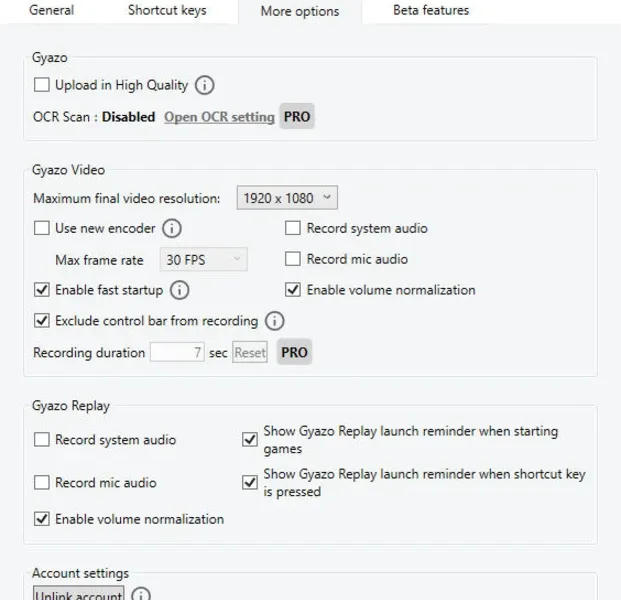This screenshot has height=600, width=621.
Task: Open the Shortcut keys tab
Action: [x=167, y=10]
